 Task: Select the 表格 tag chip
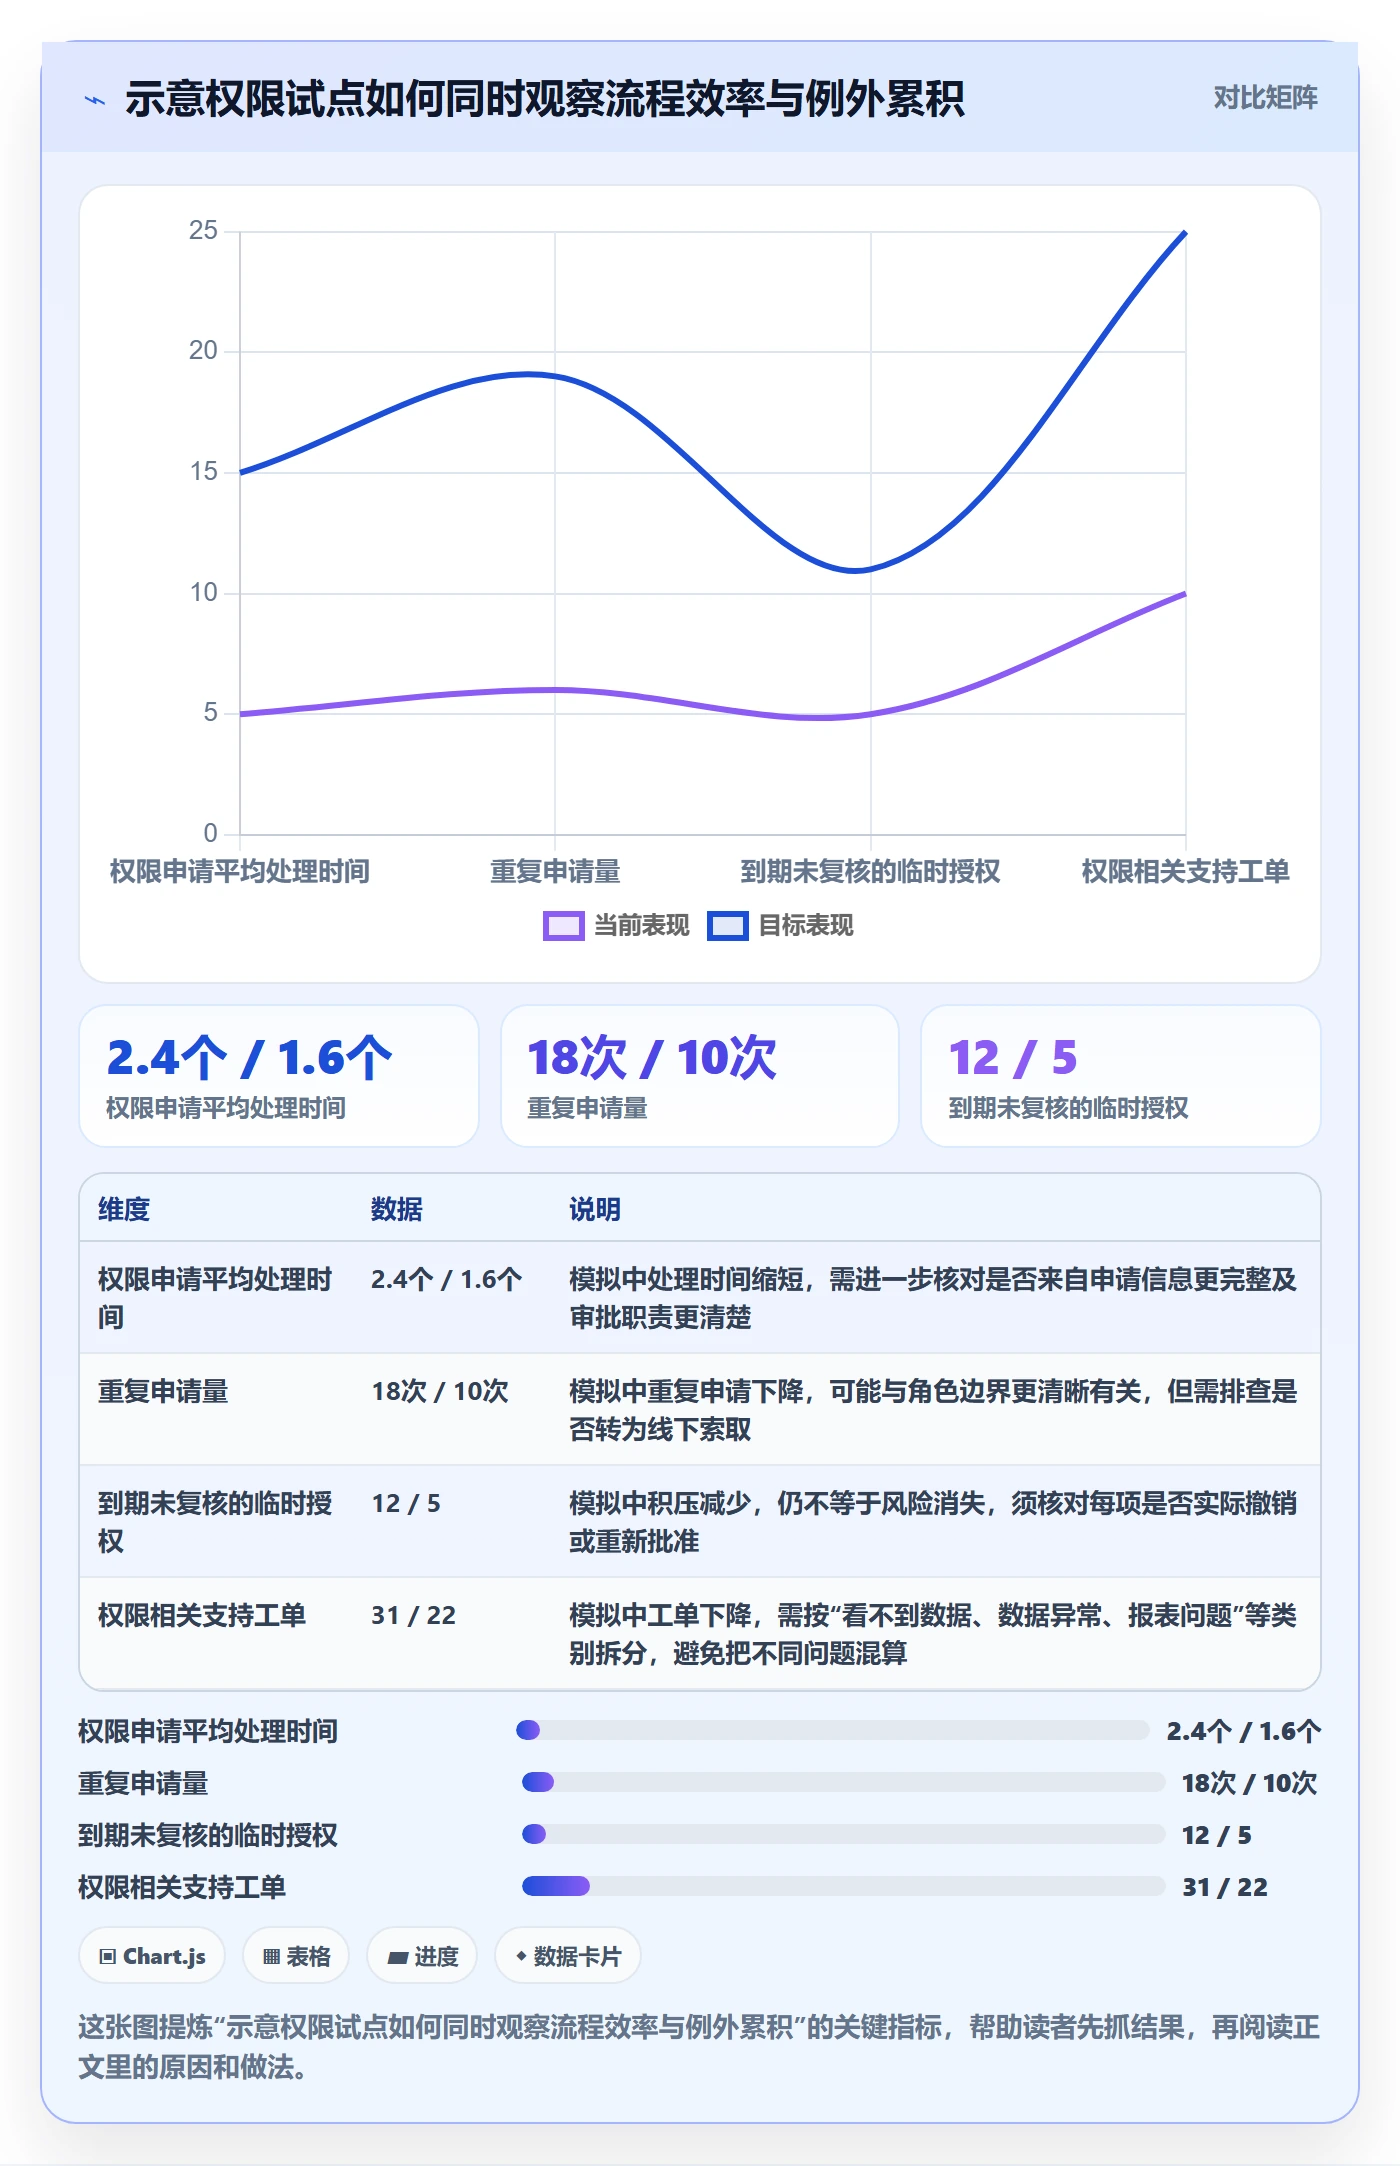point(296,1956)
